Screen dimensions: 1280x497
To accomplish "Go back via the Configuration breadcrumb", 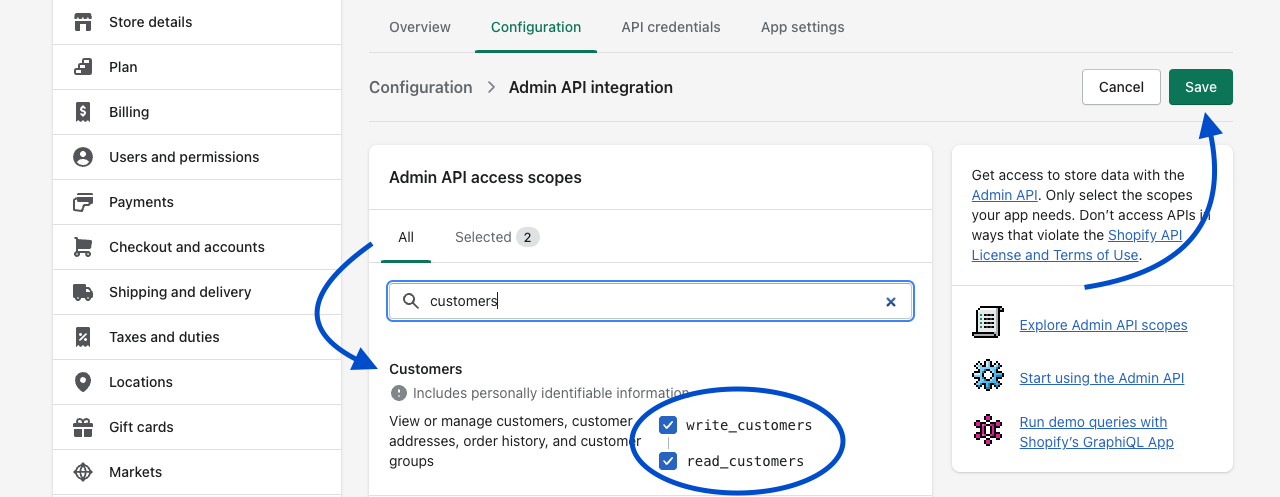I will pos(421,87).
